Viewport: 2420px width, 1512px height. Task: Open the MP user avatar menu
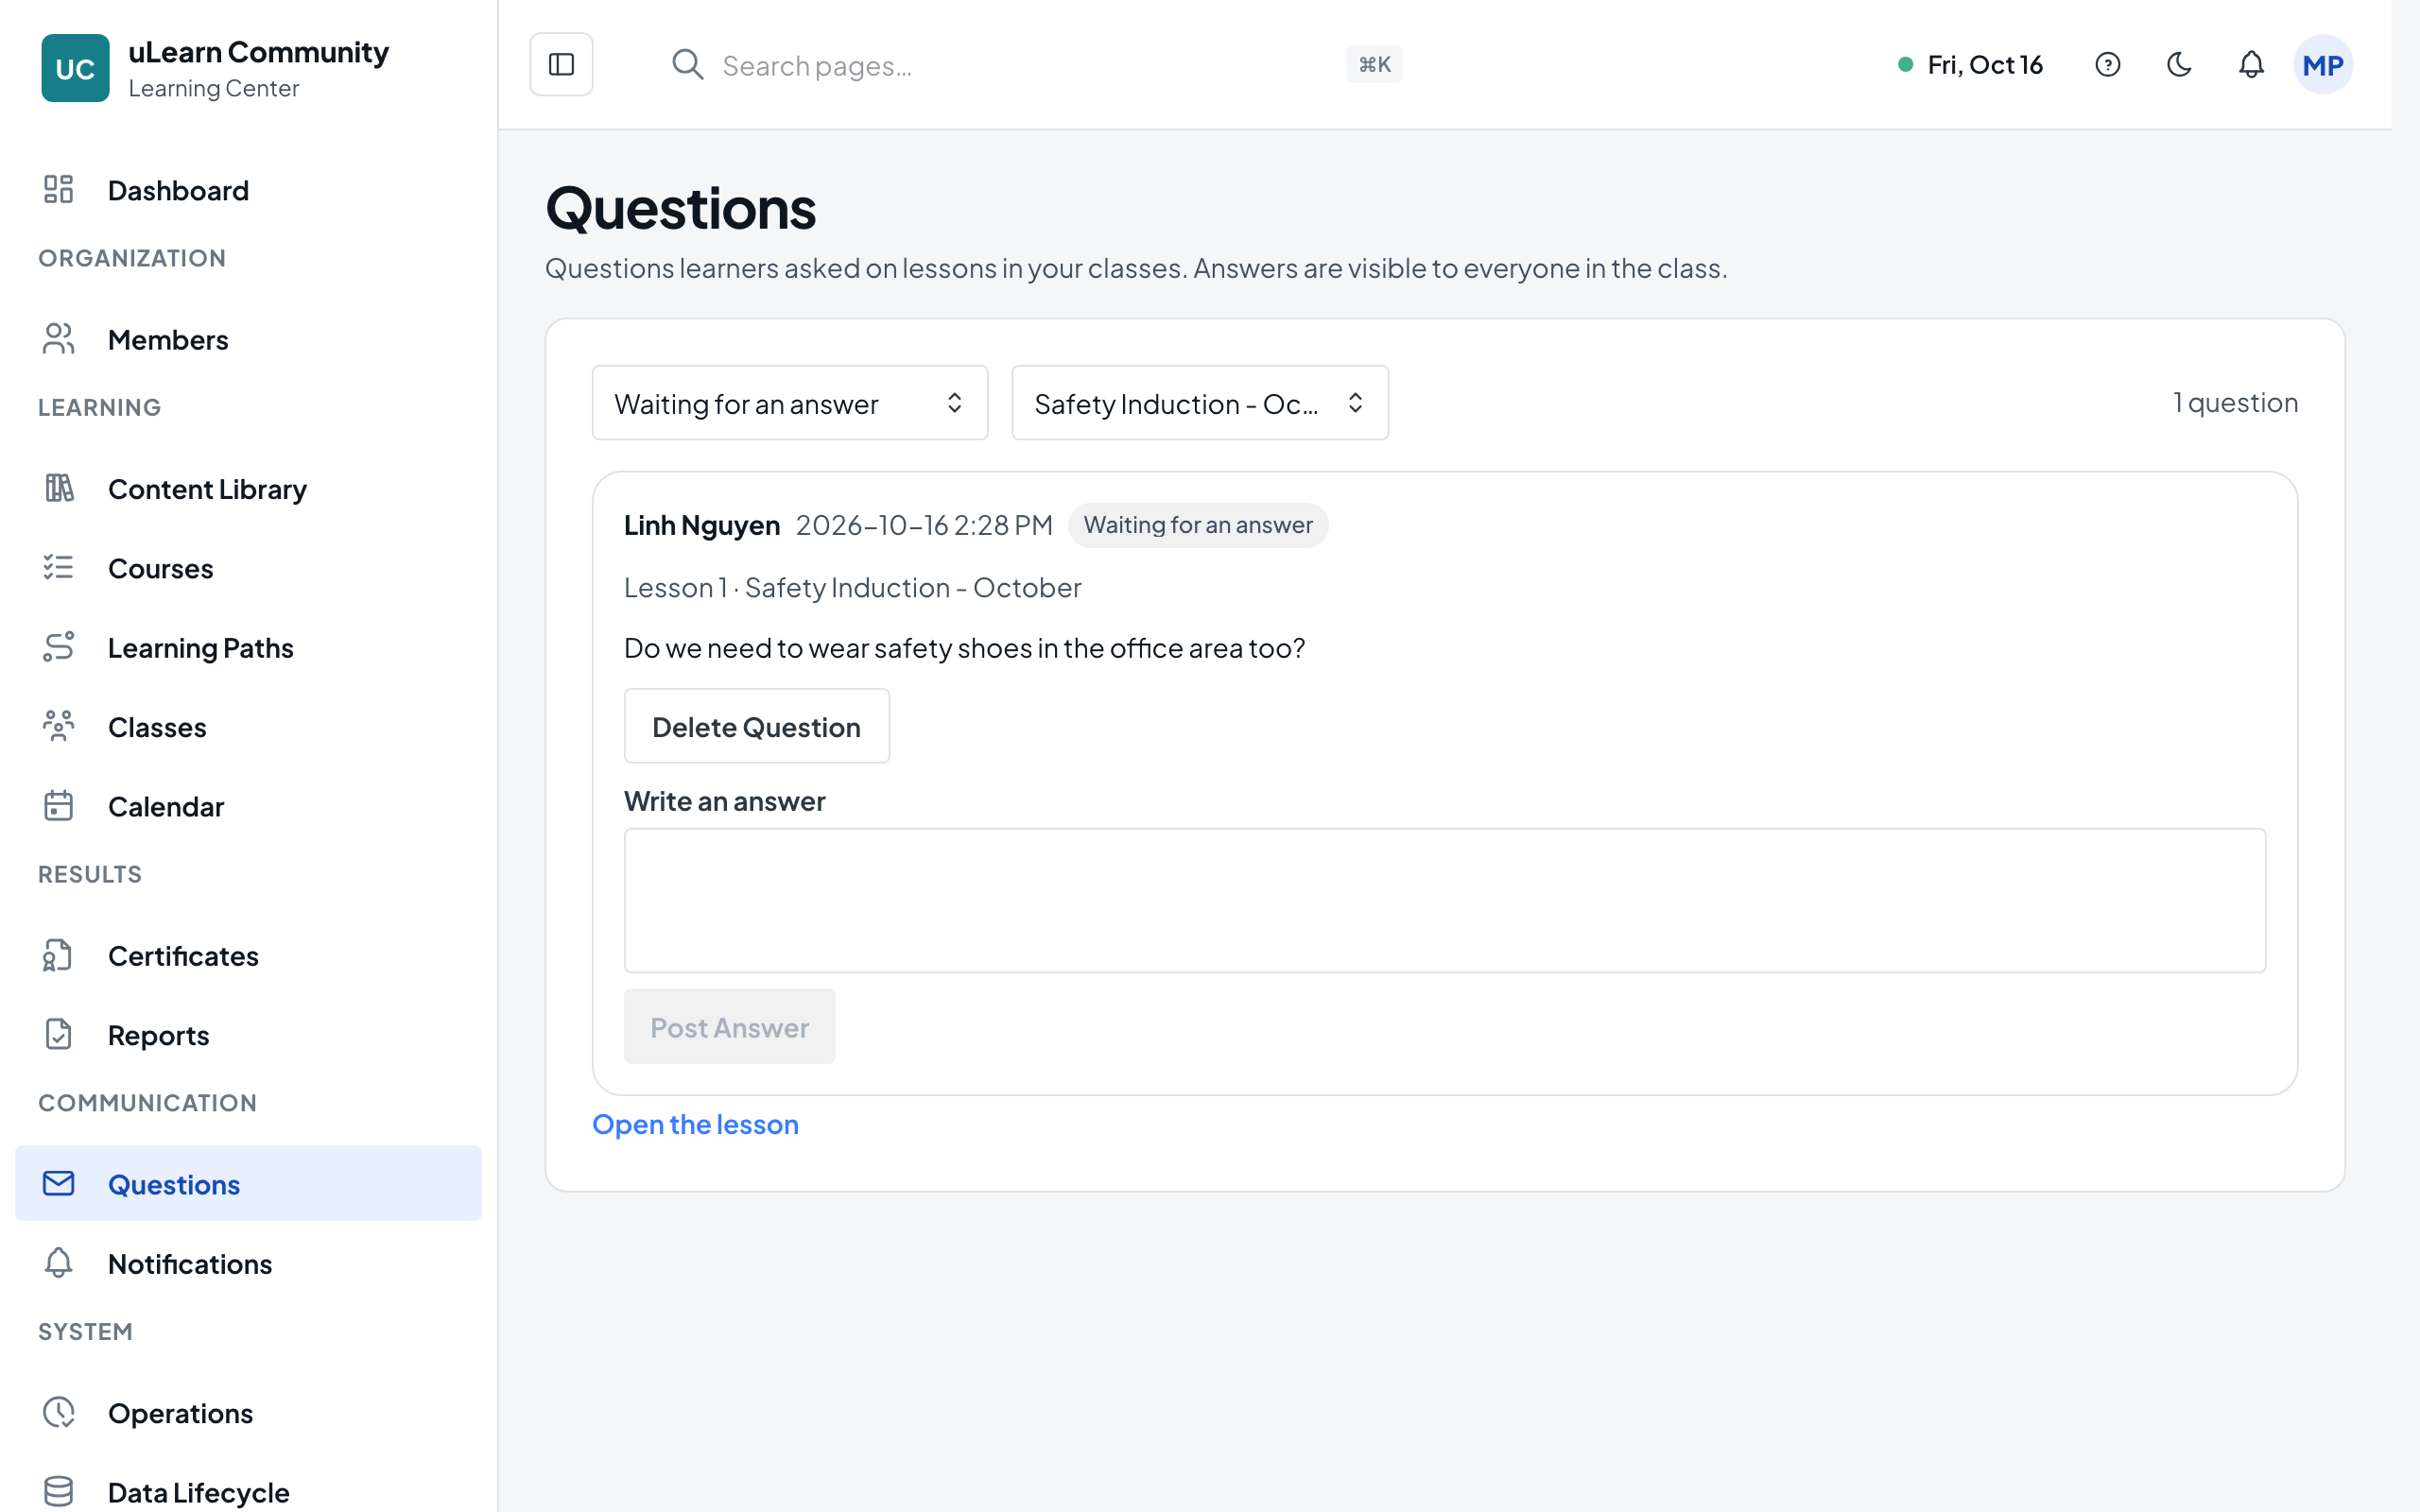tap(2322, 65)
